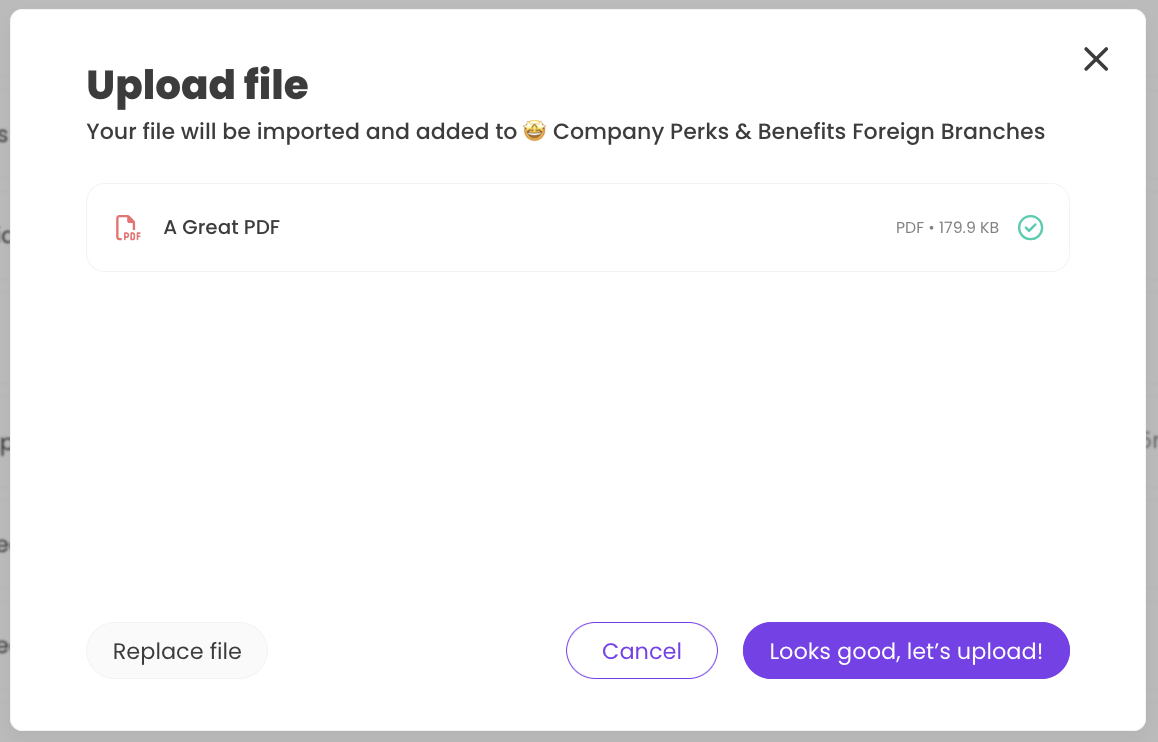Cancel the file upload
1158x742 pixels.
(x=641, y=650)
